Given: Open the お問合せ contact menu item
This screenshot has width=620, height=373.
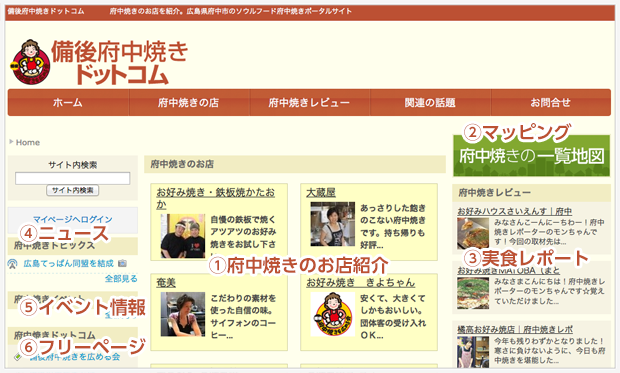Looking at the screenshot, I should 550,103.
